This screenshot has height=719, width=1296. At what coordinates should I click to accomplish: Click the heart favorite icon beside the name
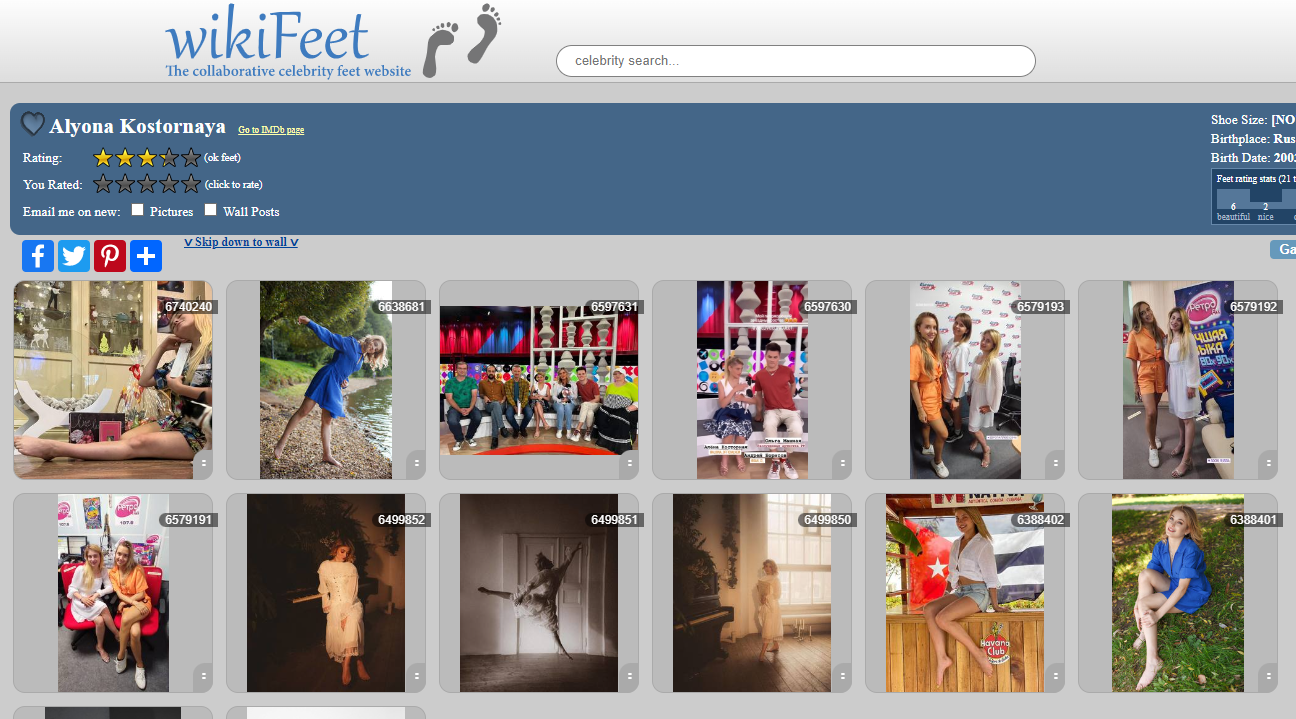[33, 124]
